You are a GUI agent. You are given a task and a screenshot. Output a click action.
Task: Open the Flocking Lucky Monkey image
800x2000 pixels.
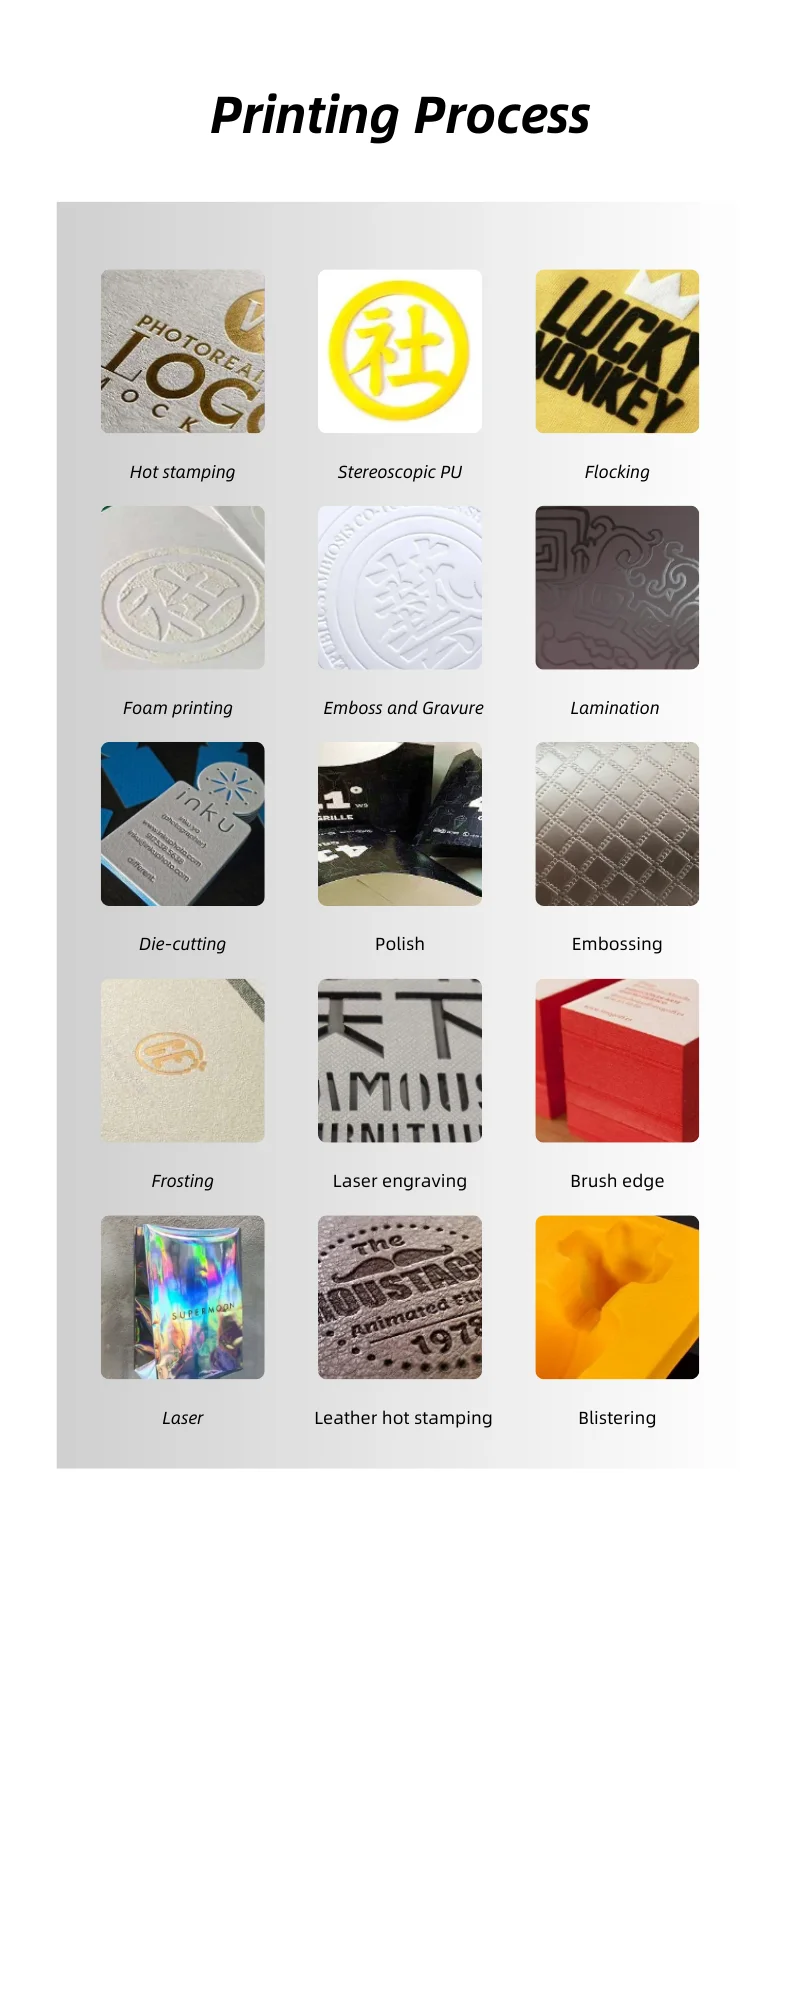pos(617,351)
